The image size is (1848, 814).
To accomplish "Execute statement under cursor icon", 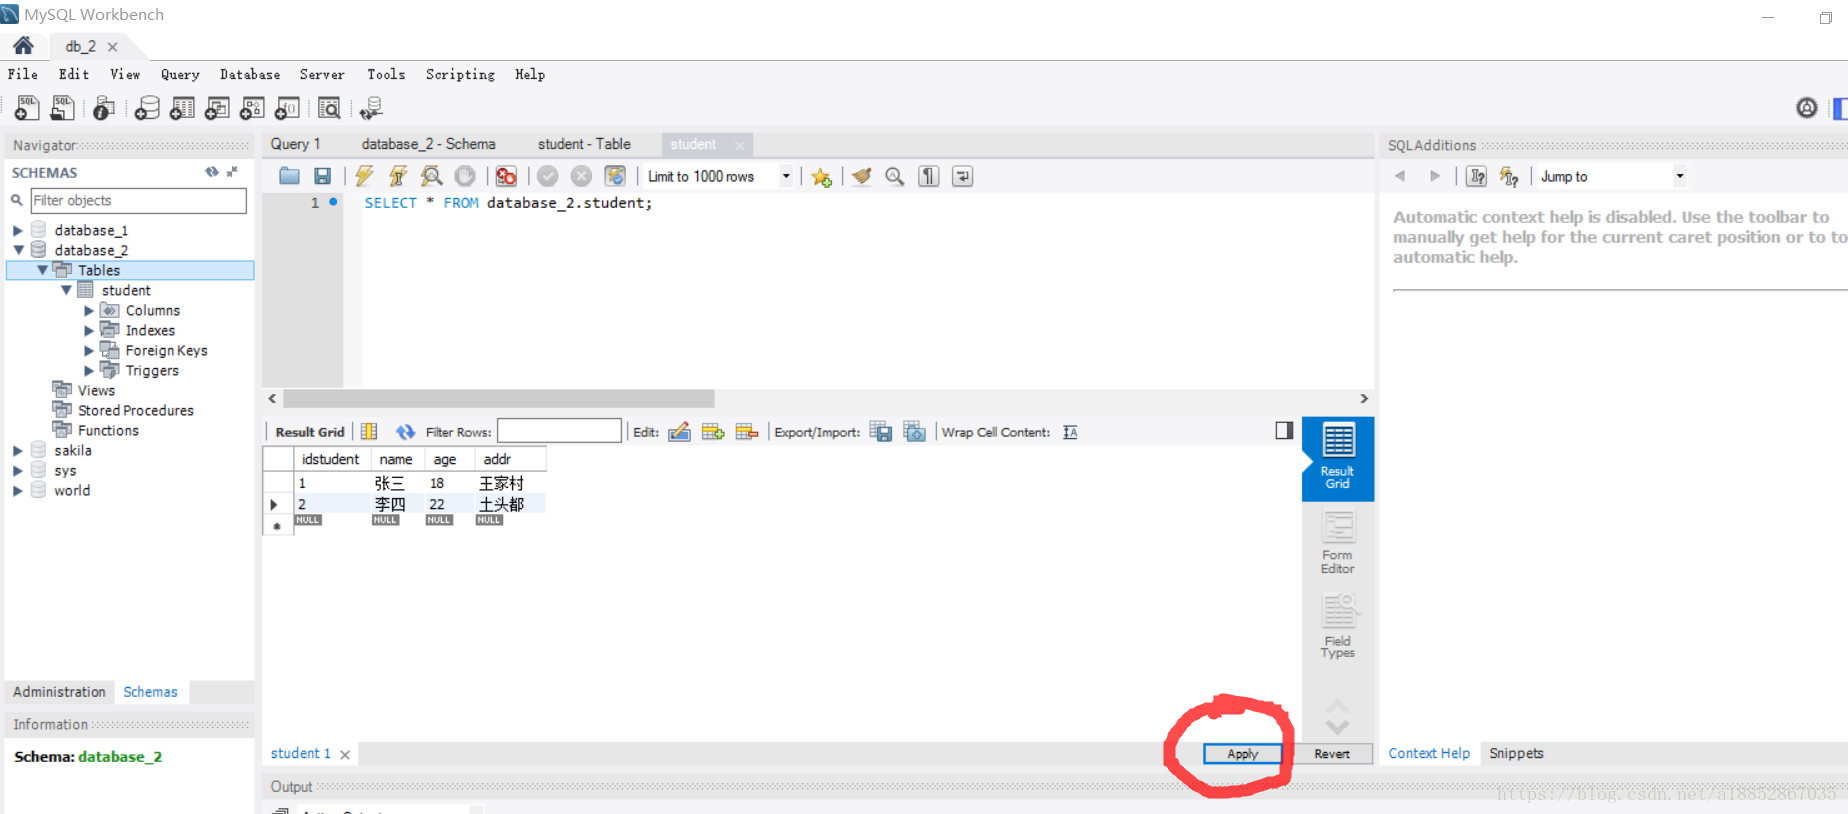I will point(398,176).
